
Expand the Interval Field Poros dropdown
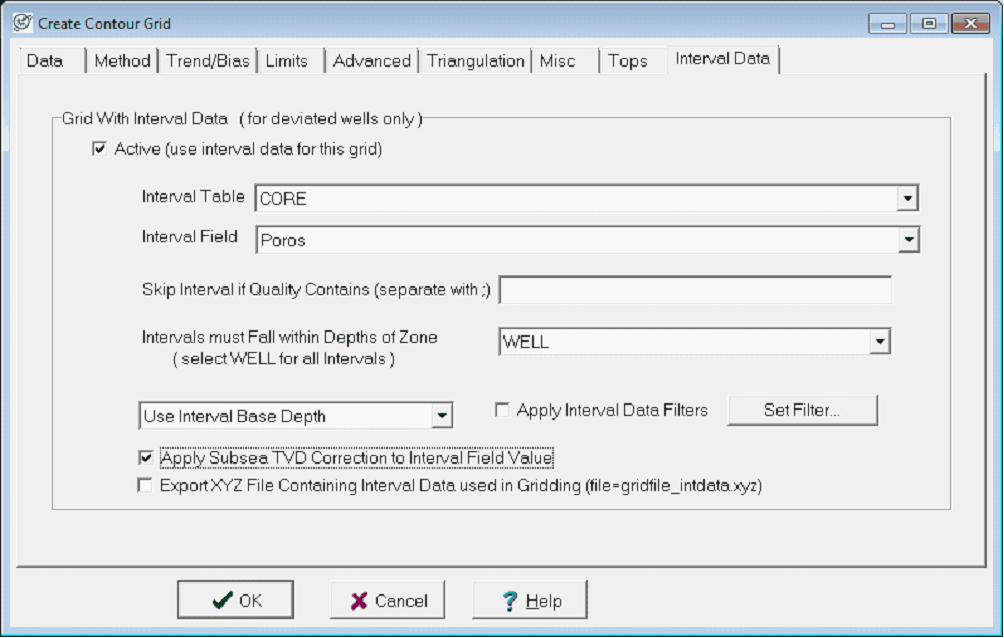tap(907, 239)
